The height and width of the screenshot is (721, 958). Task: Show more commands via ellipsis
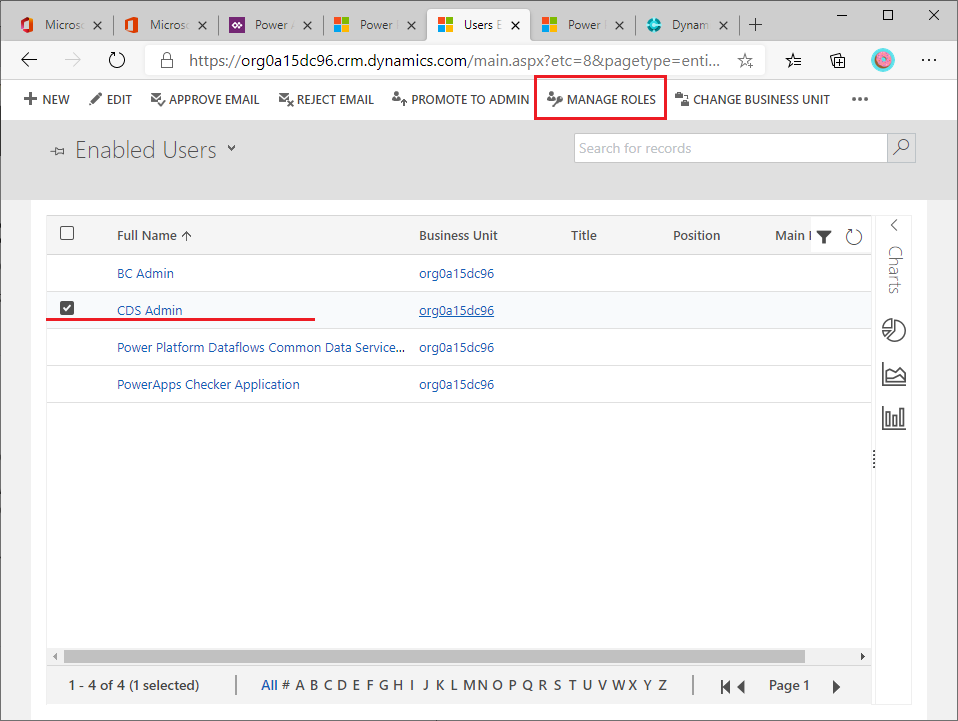(860, 99)
